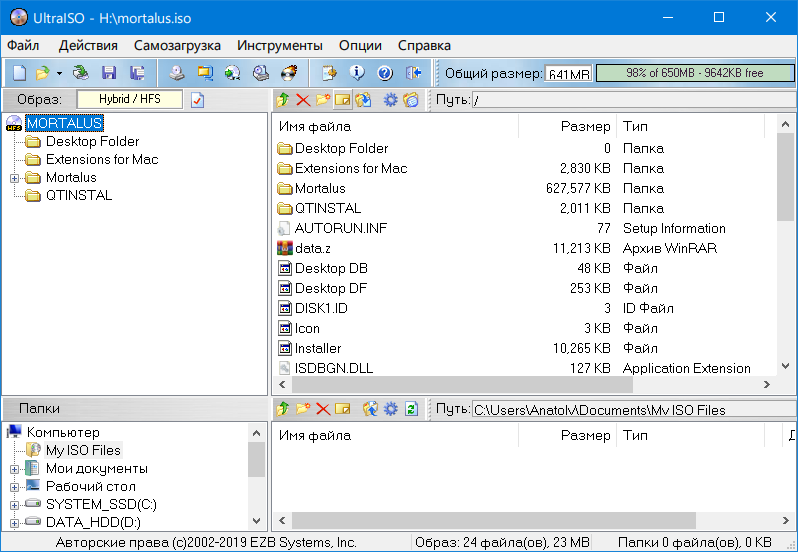Click the green refresh icon in local toolbar

pyautogui.click(x=410, y=409)
